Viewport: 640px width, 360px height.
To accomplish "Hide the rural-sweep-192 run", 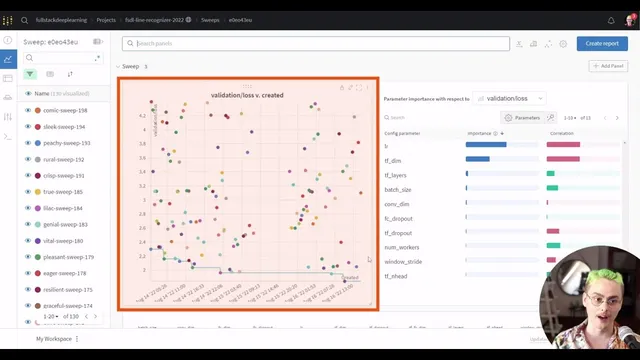I will pyautogui.click(x=28, y=159).
